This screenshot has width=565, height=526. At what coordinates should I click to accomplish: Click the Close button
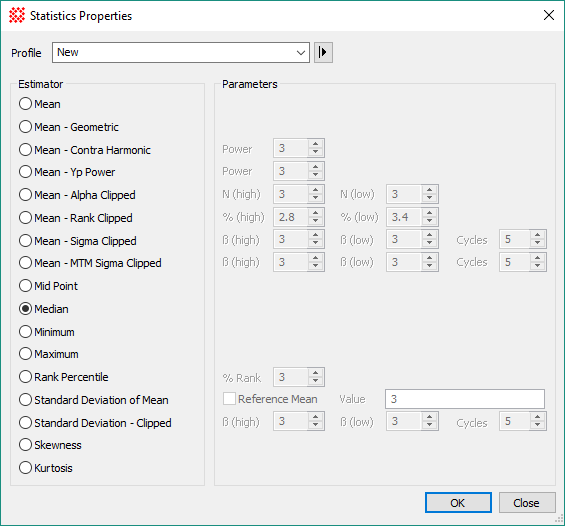[x=527, y=503]
